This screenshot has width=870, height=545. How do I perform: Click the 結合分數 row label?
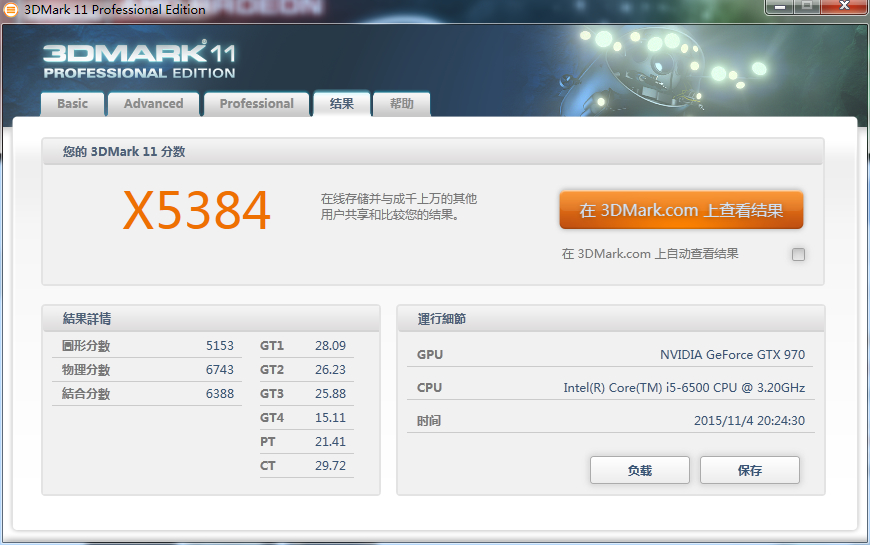tap(86, 393)
